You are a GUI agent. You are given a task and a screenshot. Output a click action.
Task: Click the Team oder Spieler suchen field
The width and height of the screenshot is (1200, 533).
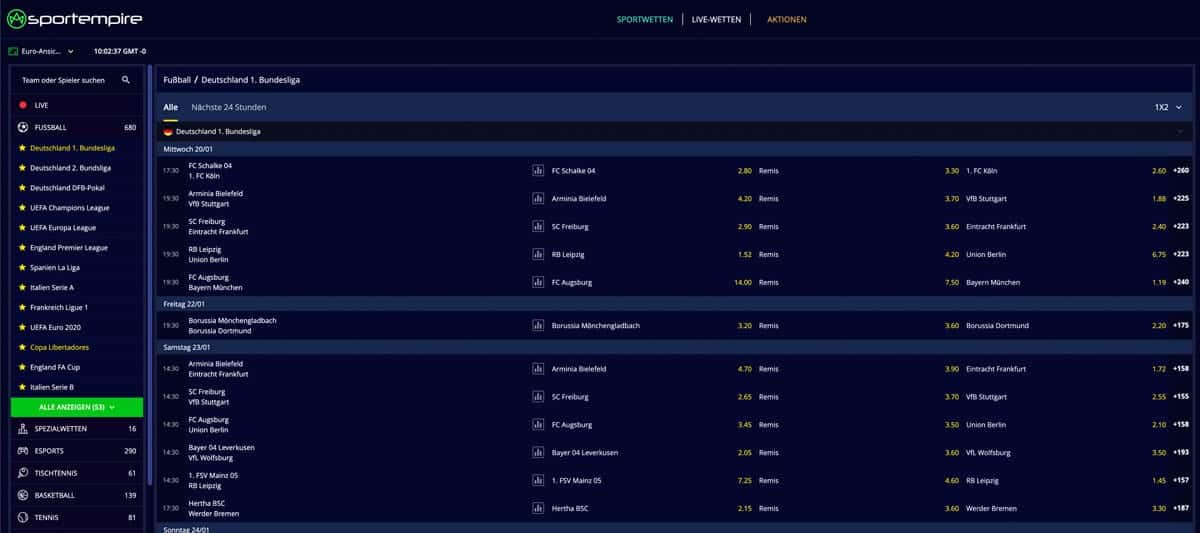click(66, 79)
